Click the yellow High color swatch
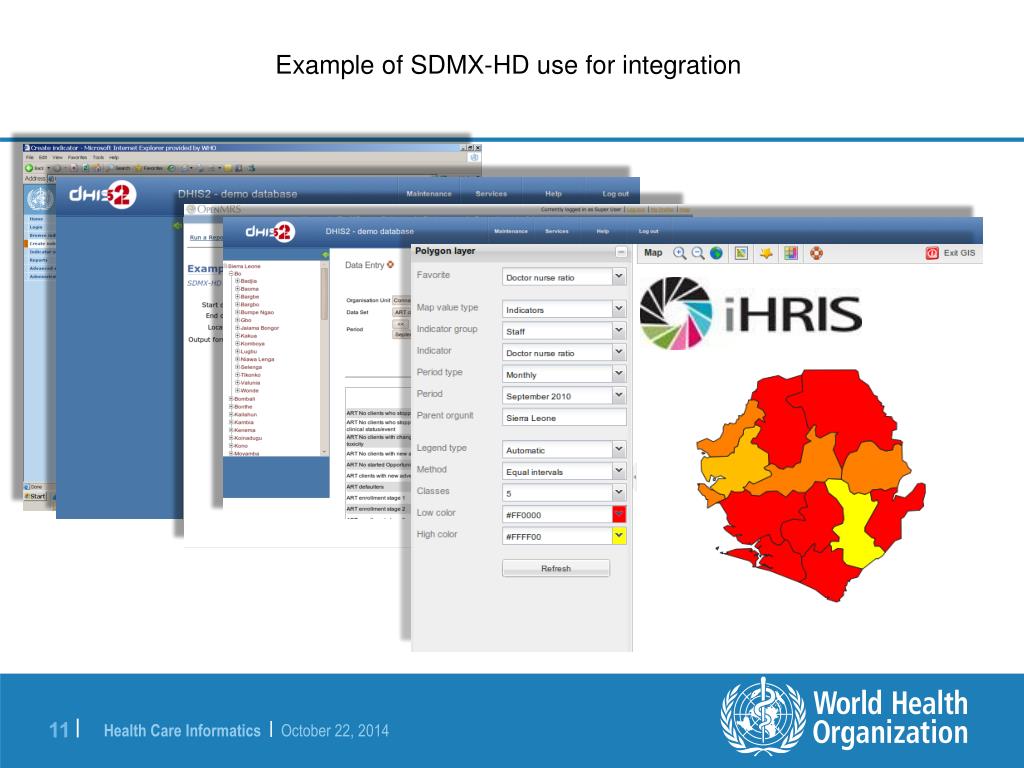Viewport: 1024px width, 768px height. click(x=619, y=536)
